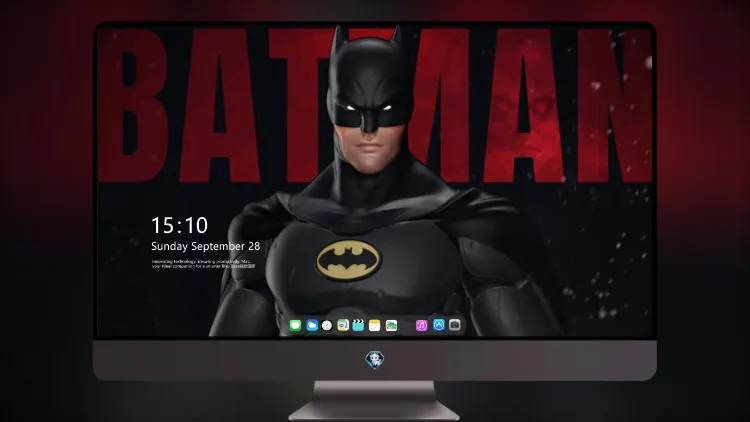Image resolution: width=750 pixels, height=422 pixels.
Task: Launch the teal clapperboard video app
Action: point(358,326)
